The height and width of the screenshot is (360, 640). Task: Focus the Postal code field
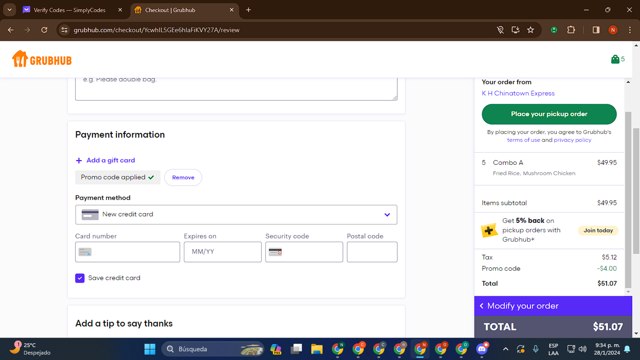(x=372, y=252)
